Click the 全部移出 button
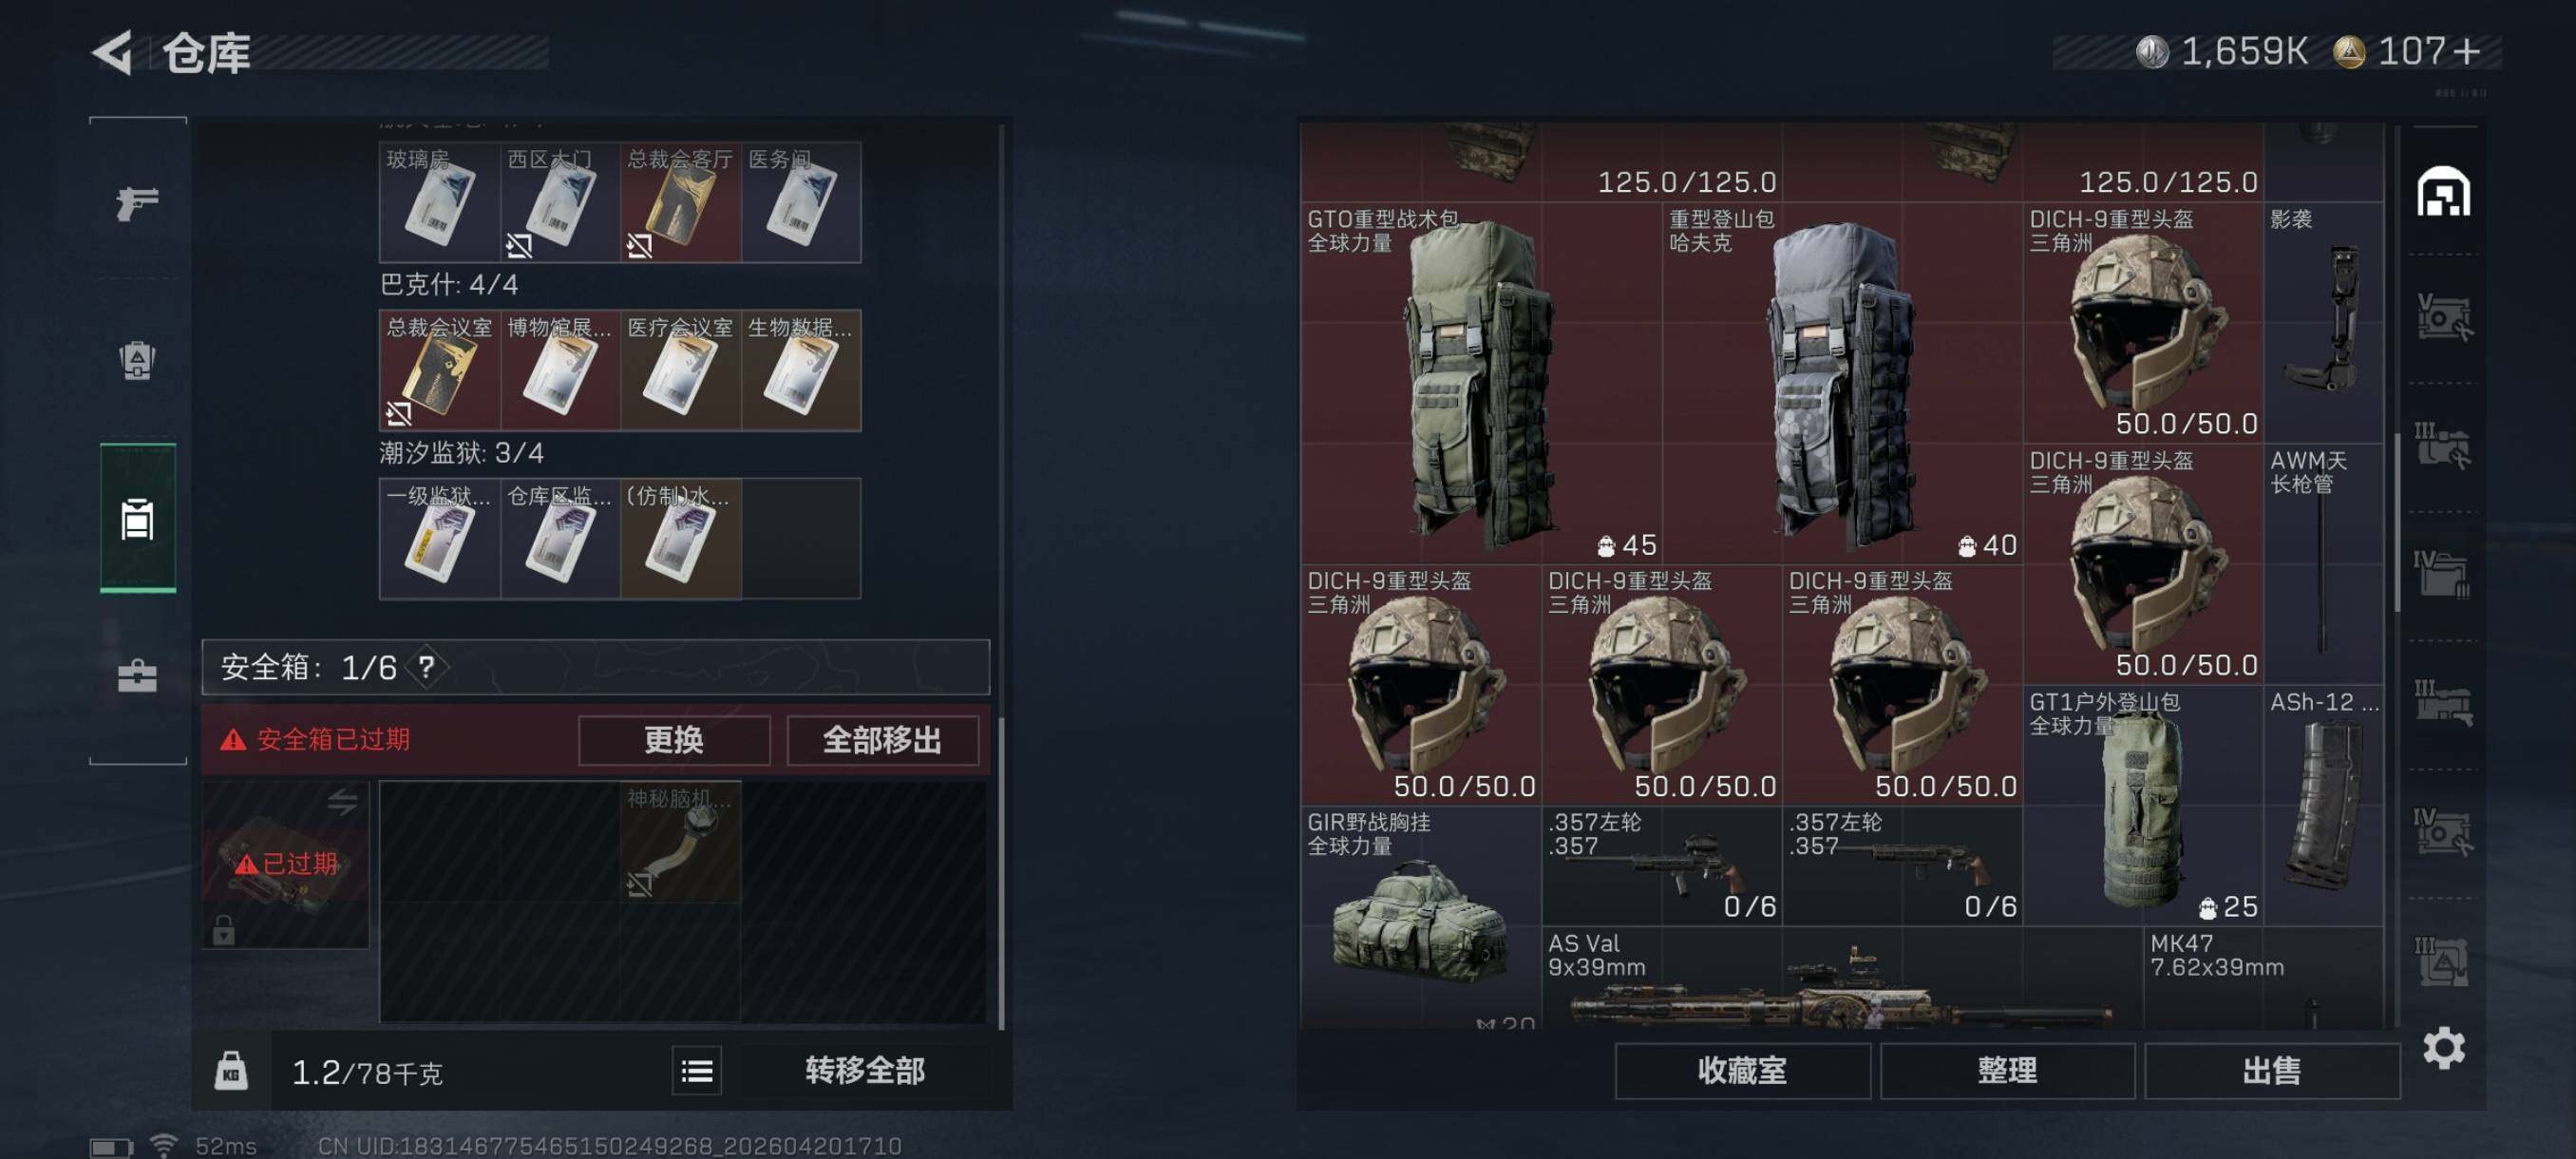Viewport: 2576px width, 1159px height. 882,740
